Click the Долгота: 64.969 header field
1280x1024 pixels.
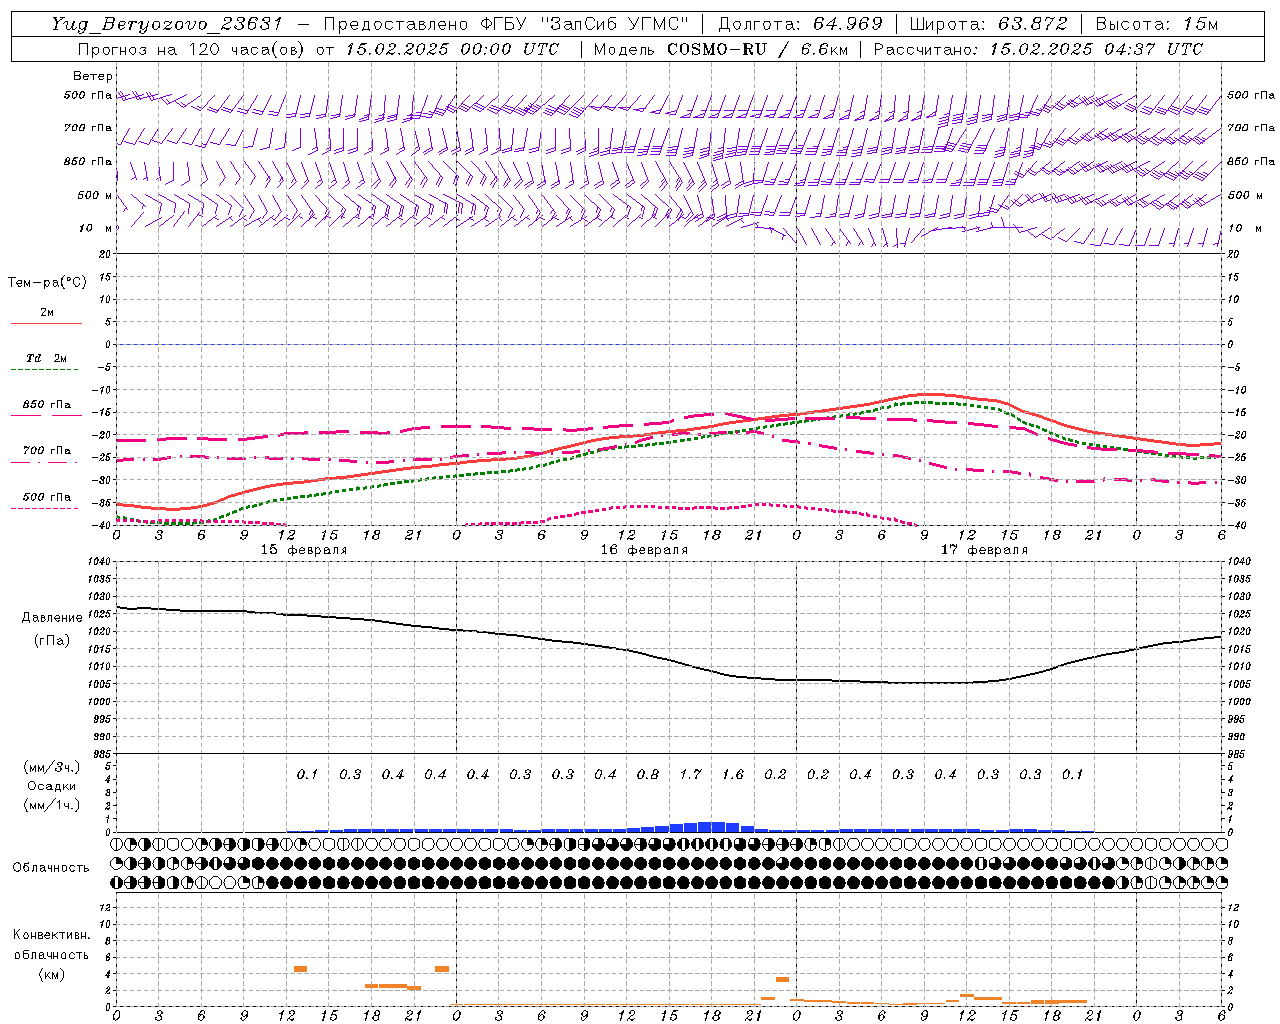coord(800,24)
